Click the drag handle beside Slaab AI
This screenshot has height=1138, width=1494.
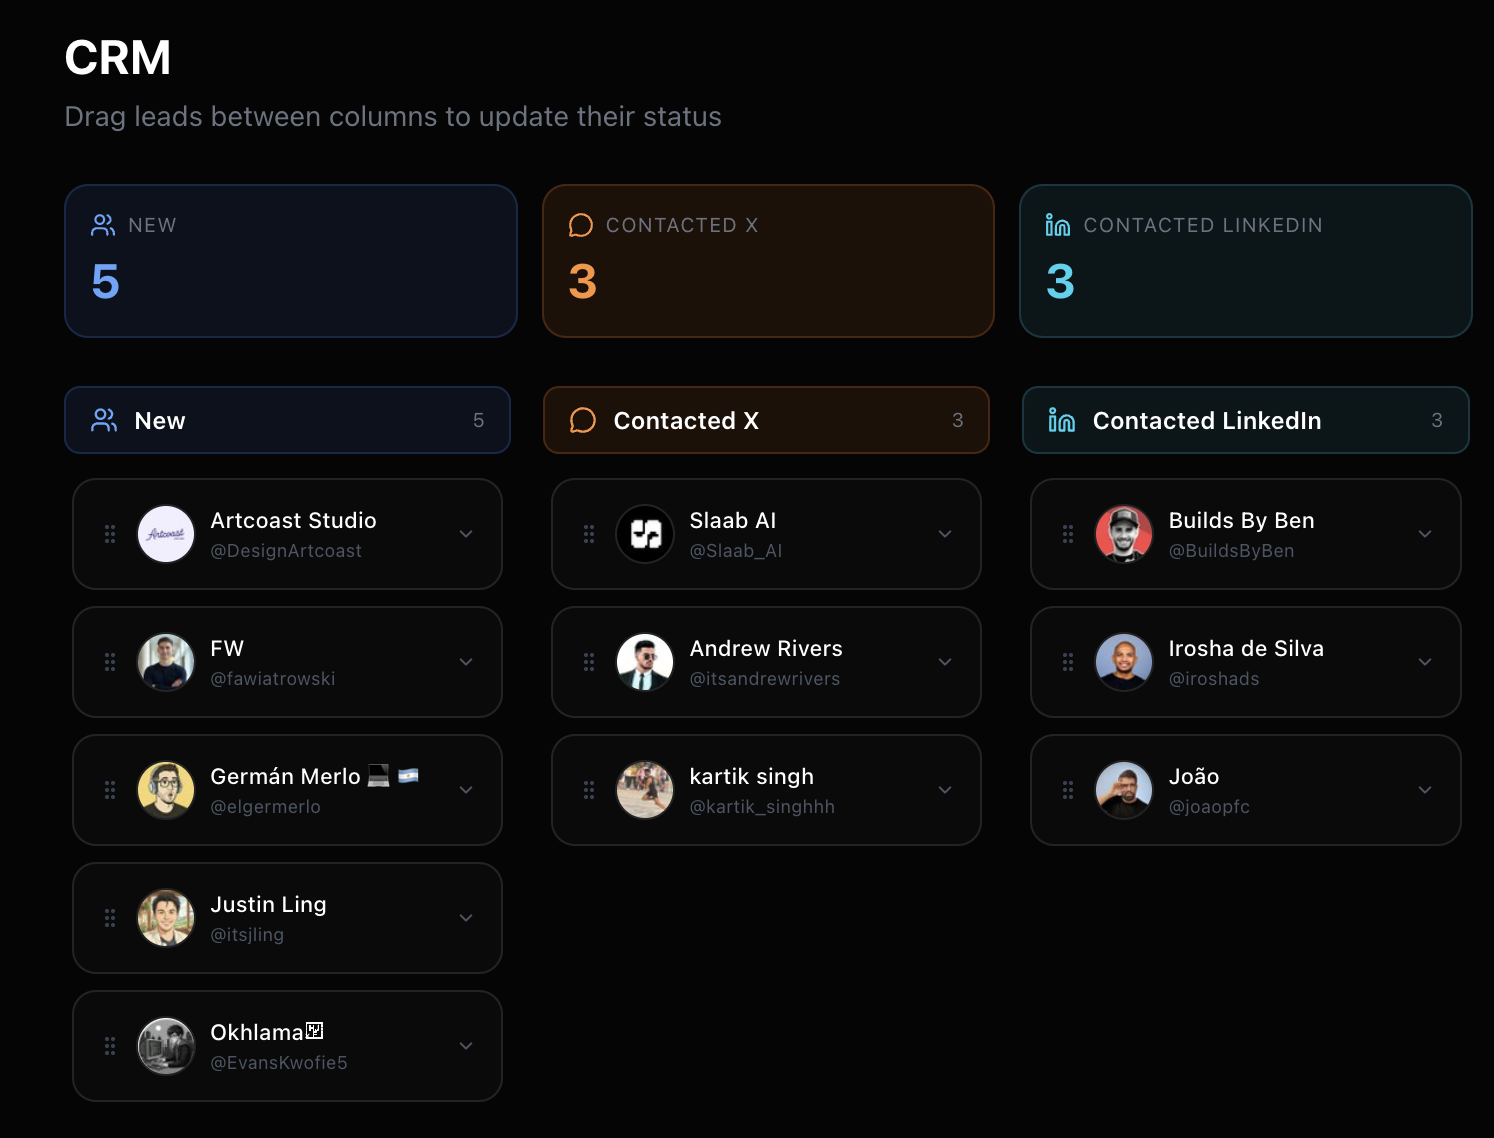pos(589,534)
